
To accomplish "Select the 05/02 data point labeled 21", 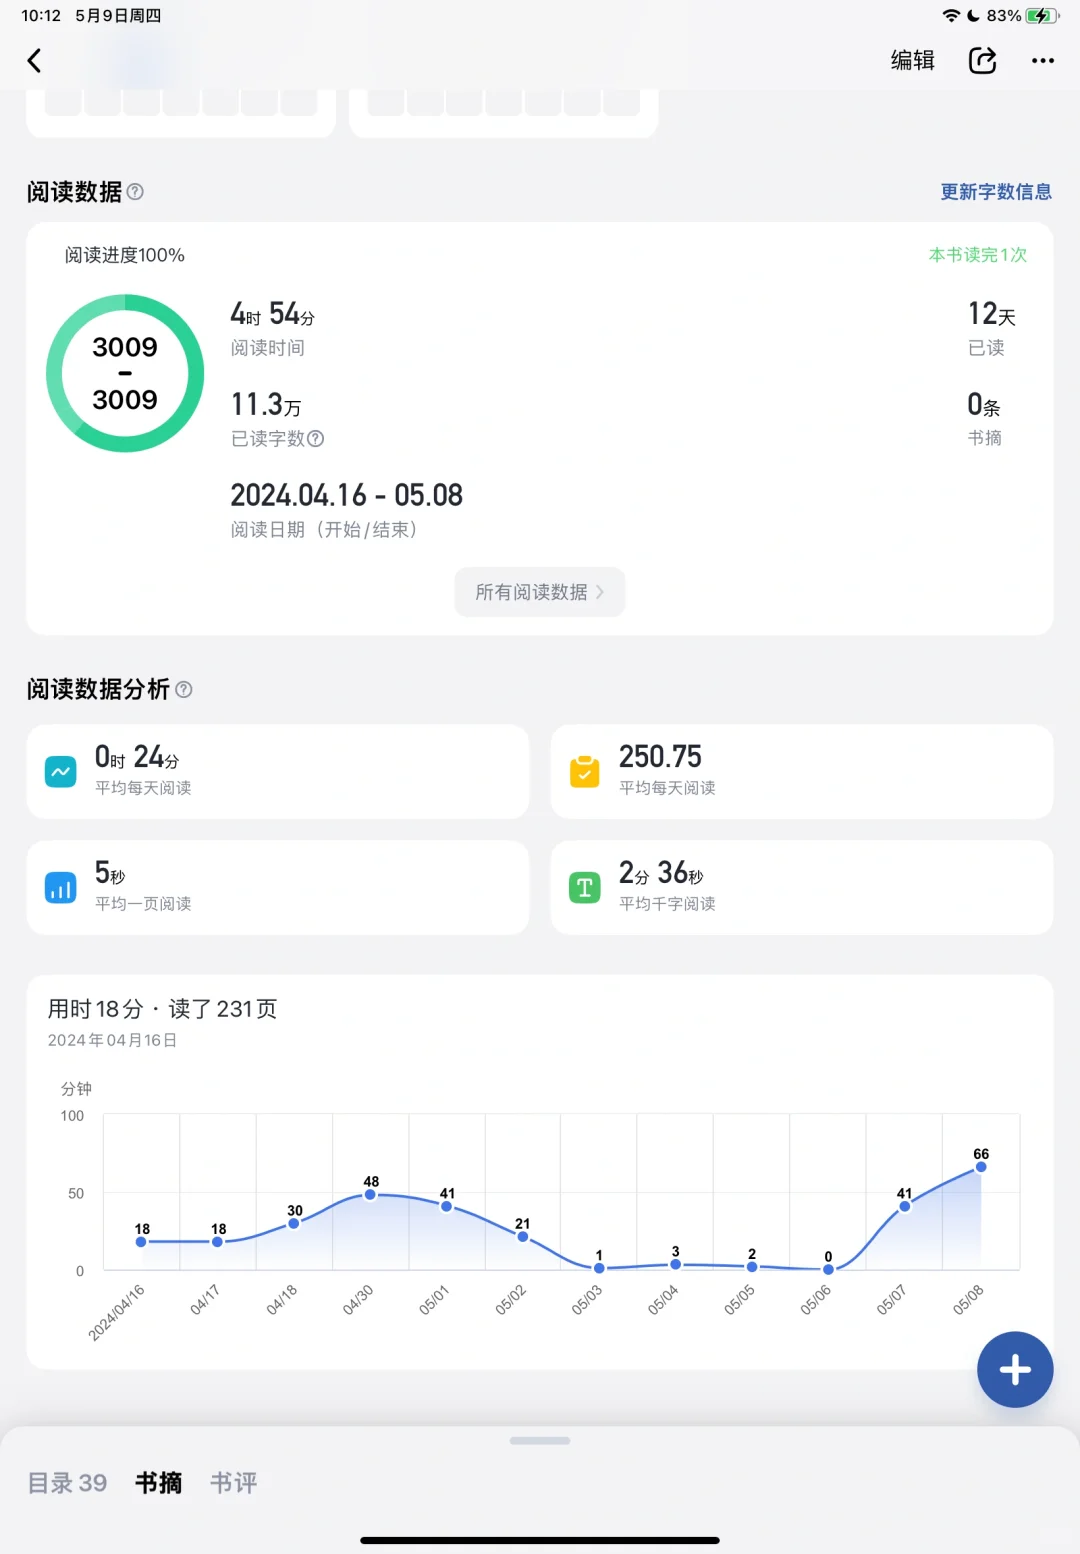I will coord(523,1237).
